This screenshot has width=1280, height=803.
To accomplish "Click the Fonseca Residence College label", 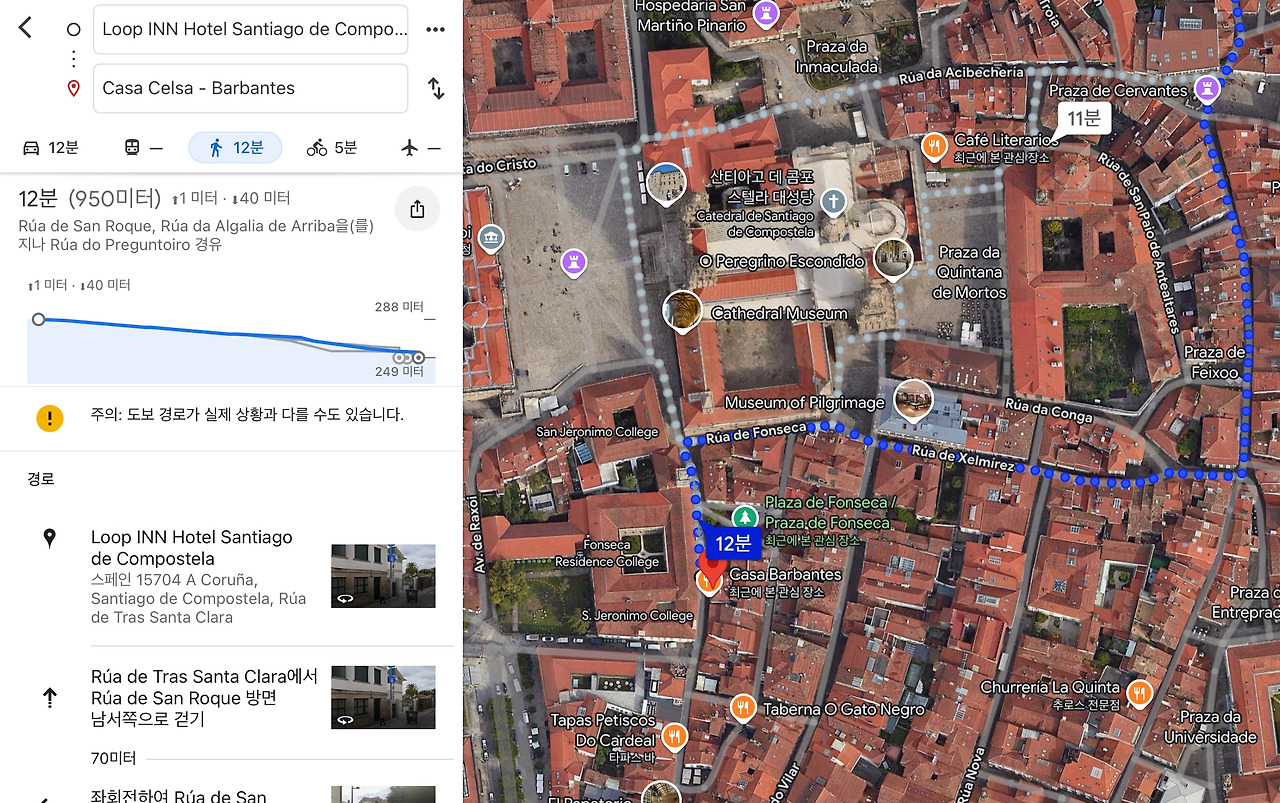I will [608, 553].
